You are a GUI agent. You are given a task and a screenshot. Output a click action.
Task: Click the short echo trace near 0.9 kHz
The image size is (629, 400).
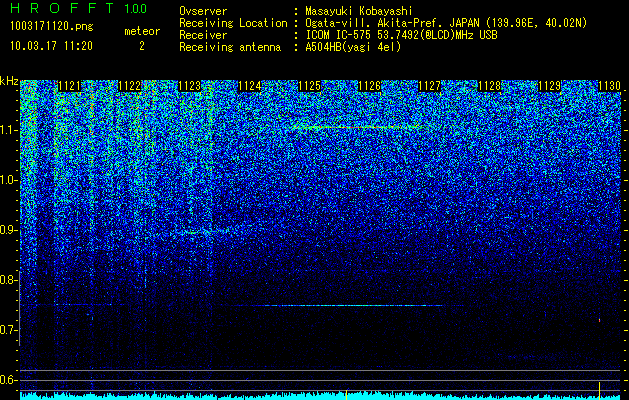[205, 231]
